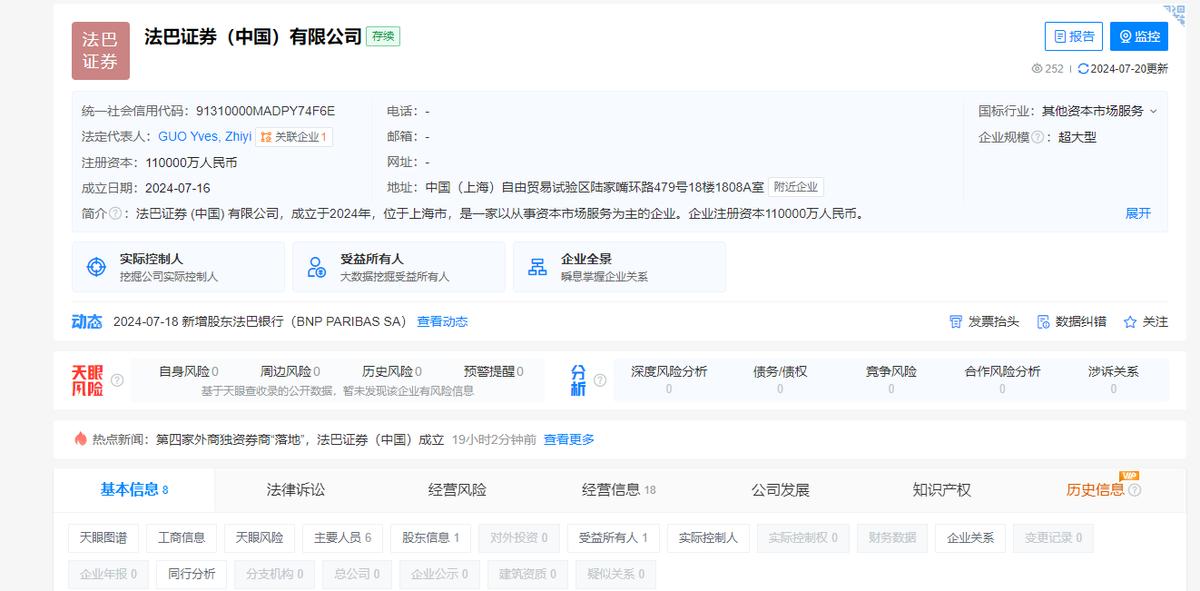Click the help icon next to 企业规模
Screen dimensions: 1200x591
pos(1037,137)
